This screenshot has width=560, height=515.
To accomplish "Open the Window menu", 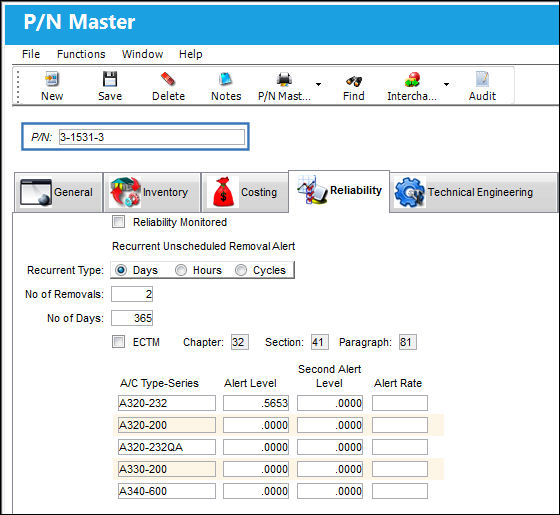I will (142, 54).
